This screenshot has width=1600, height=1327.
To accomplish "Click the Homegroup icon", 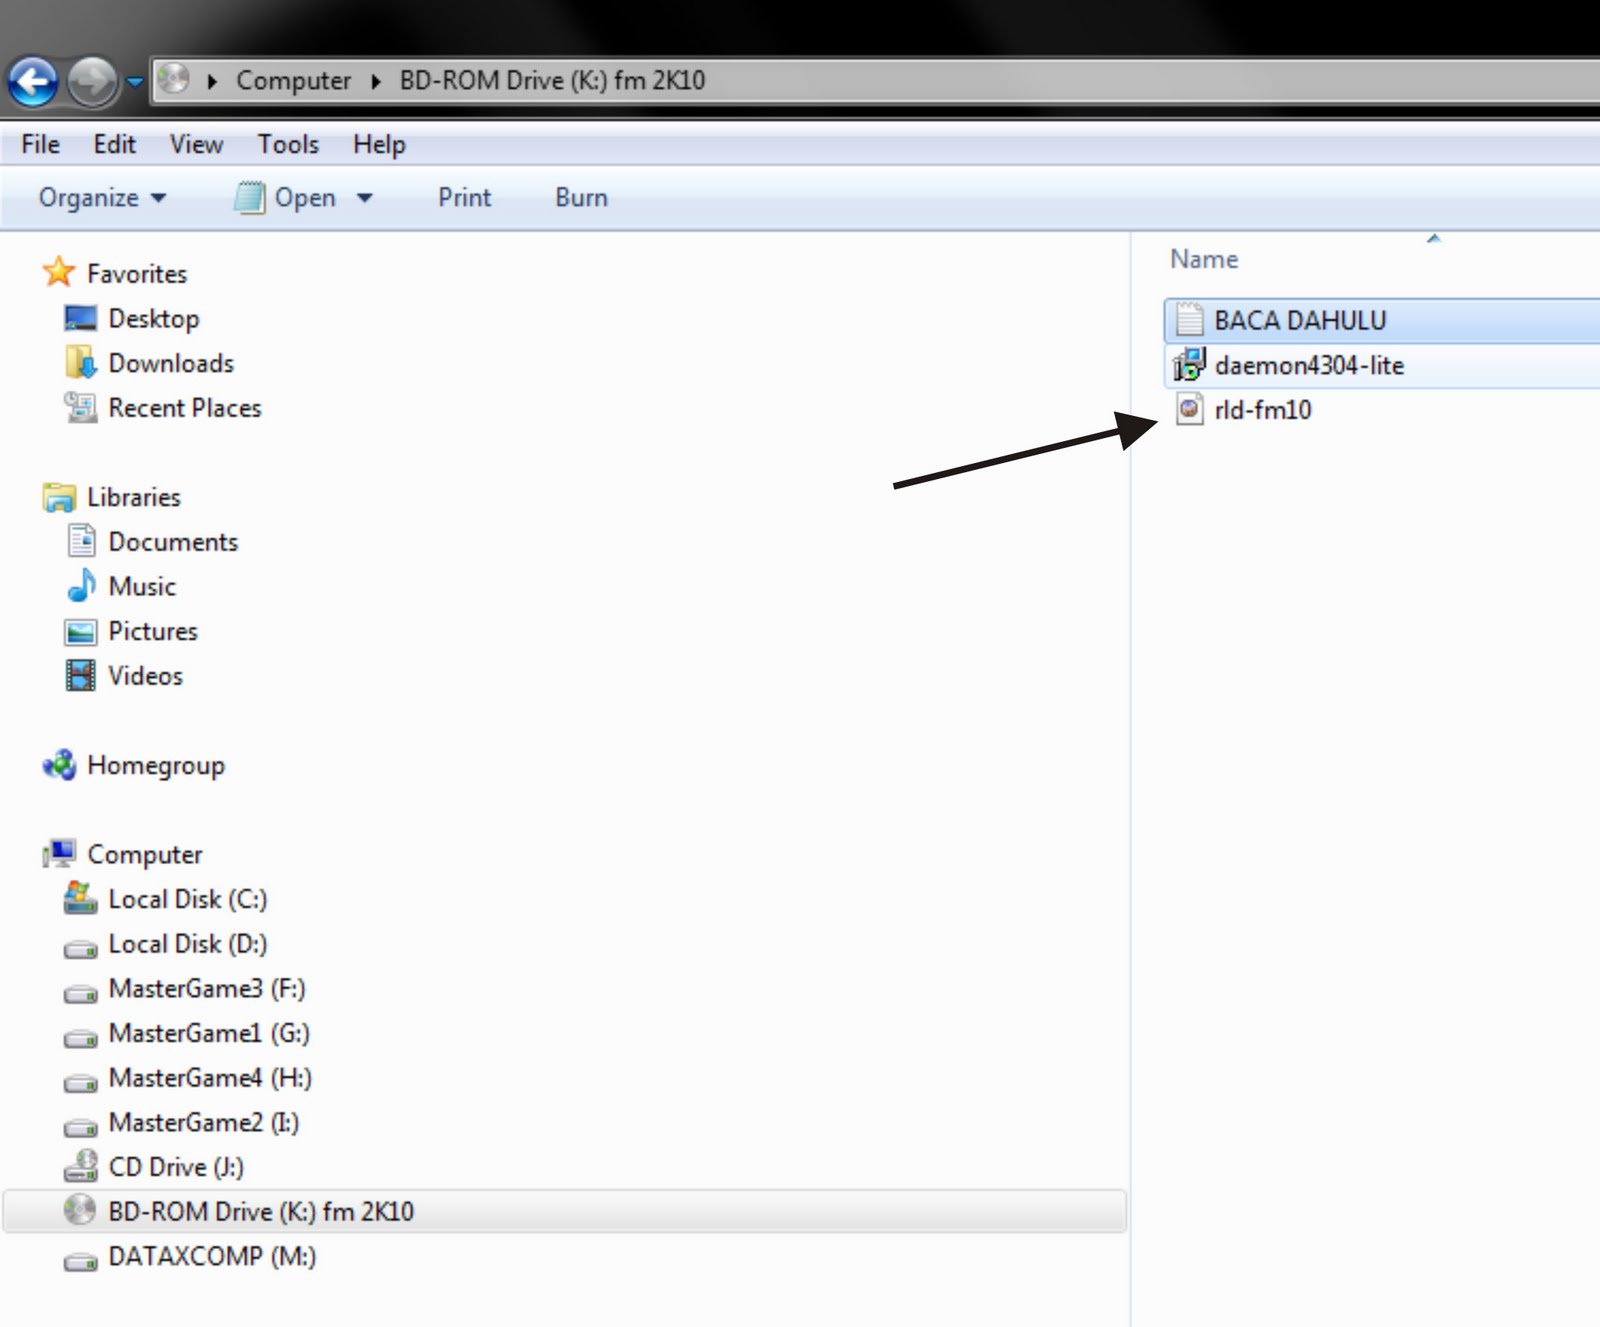I will 59,765.
